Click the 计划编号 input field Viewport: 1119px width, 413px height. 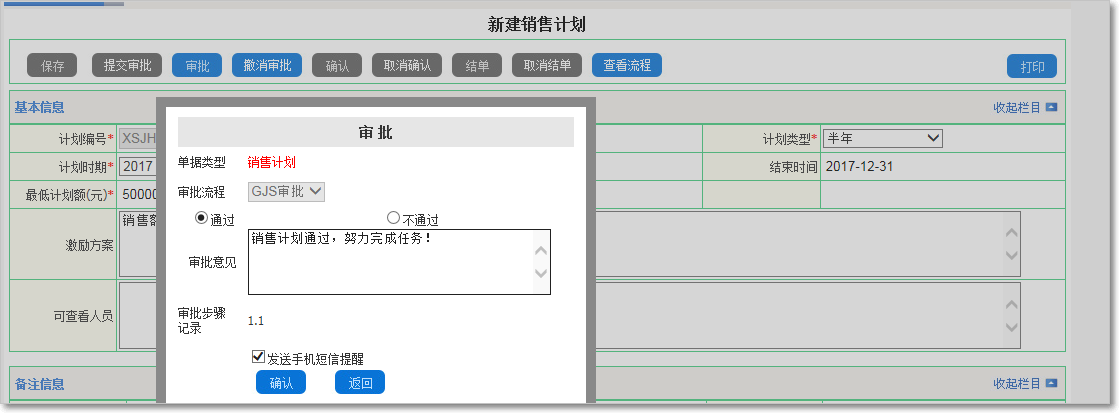[138, 138]
